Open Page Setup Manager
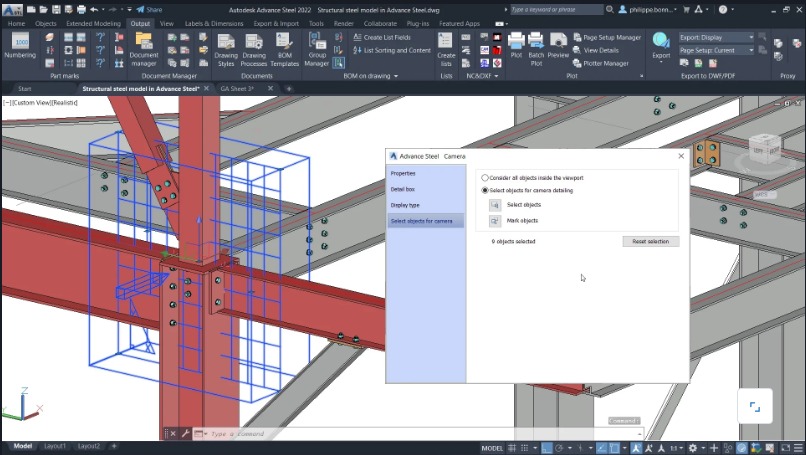The image size is (806, 455). pos(607,38)
